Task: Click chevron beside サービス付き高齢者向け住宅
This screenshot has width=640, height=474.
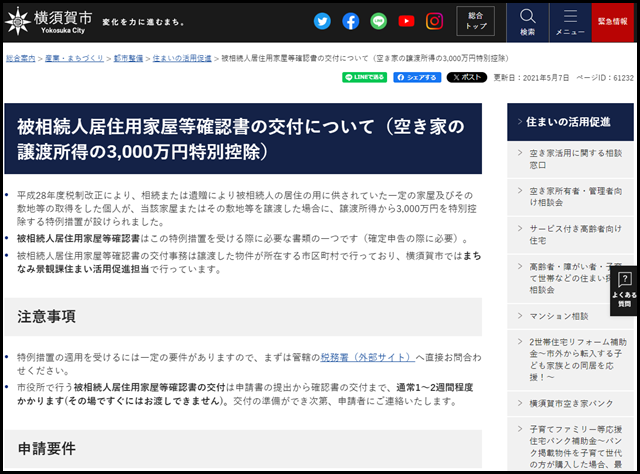Action: (520, 228)
